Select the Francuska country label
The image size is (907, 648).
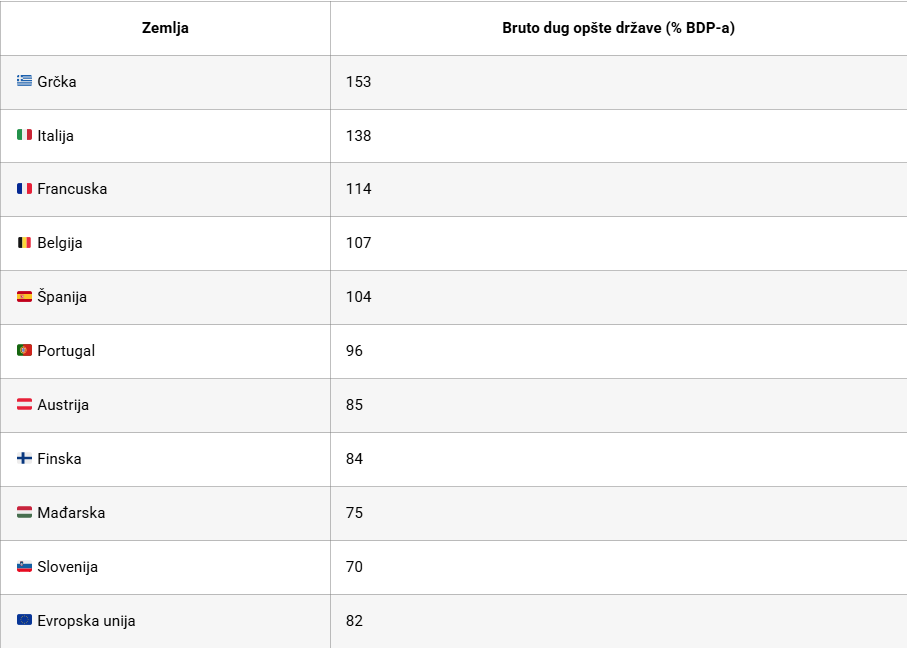coord(72,189)
